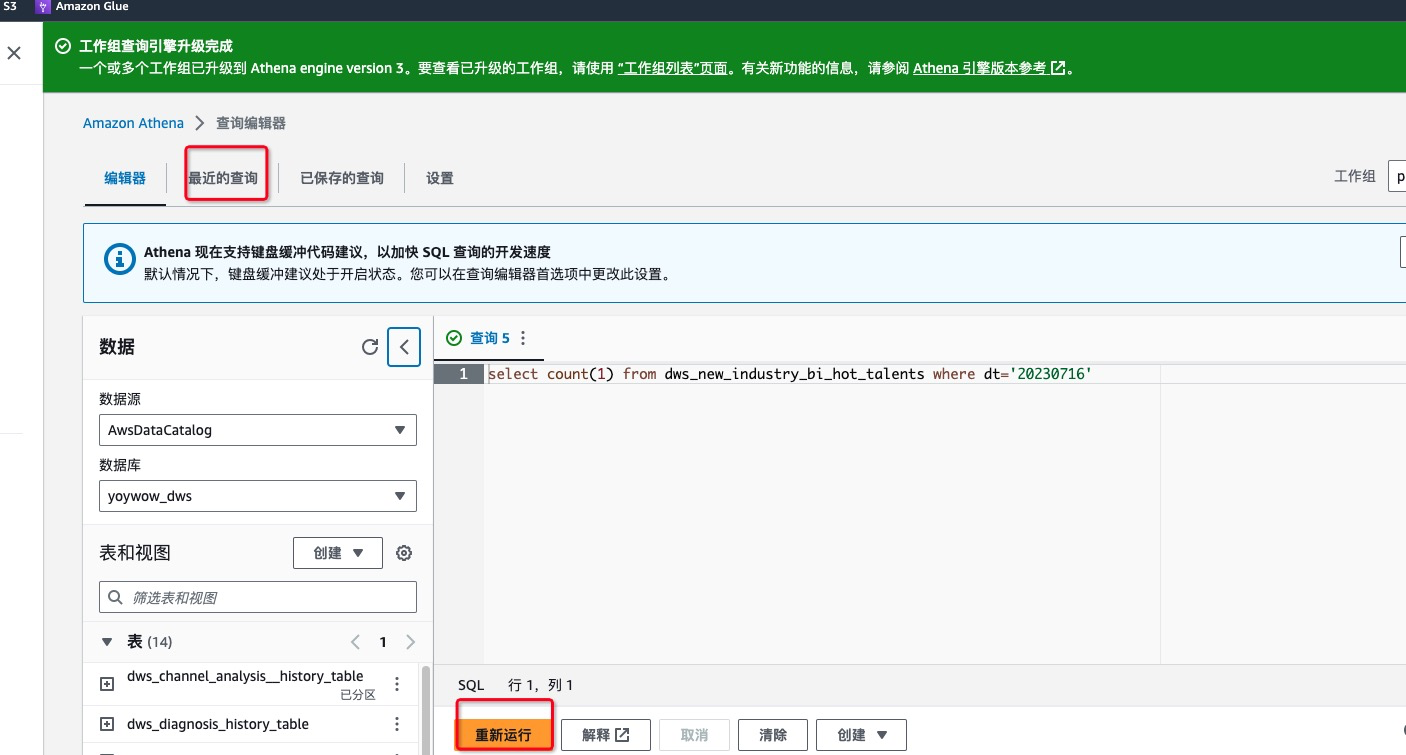Go to Amazon Athena breadcrumb

point(133,123)
